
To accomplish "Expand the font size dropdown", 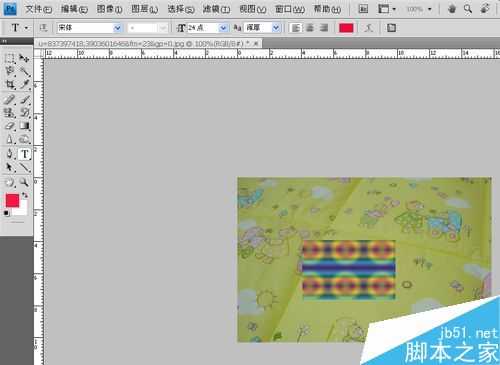I will 223,28.
